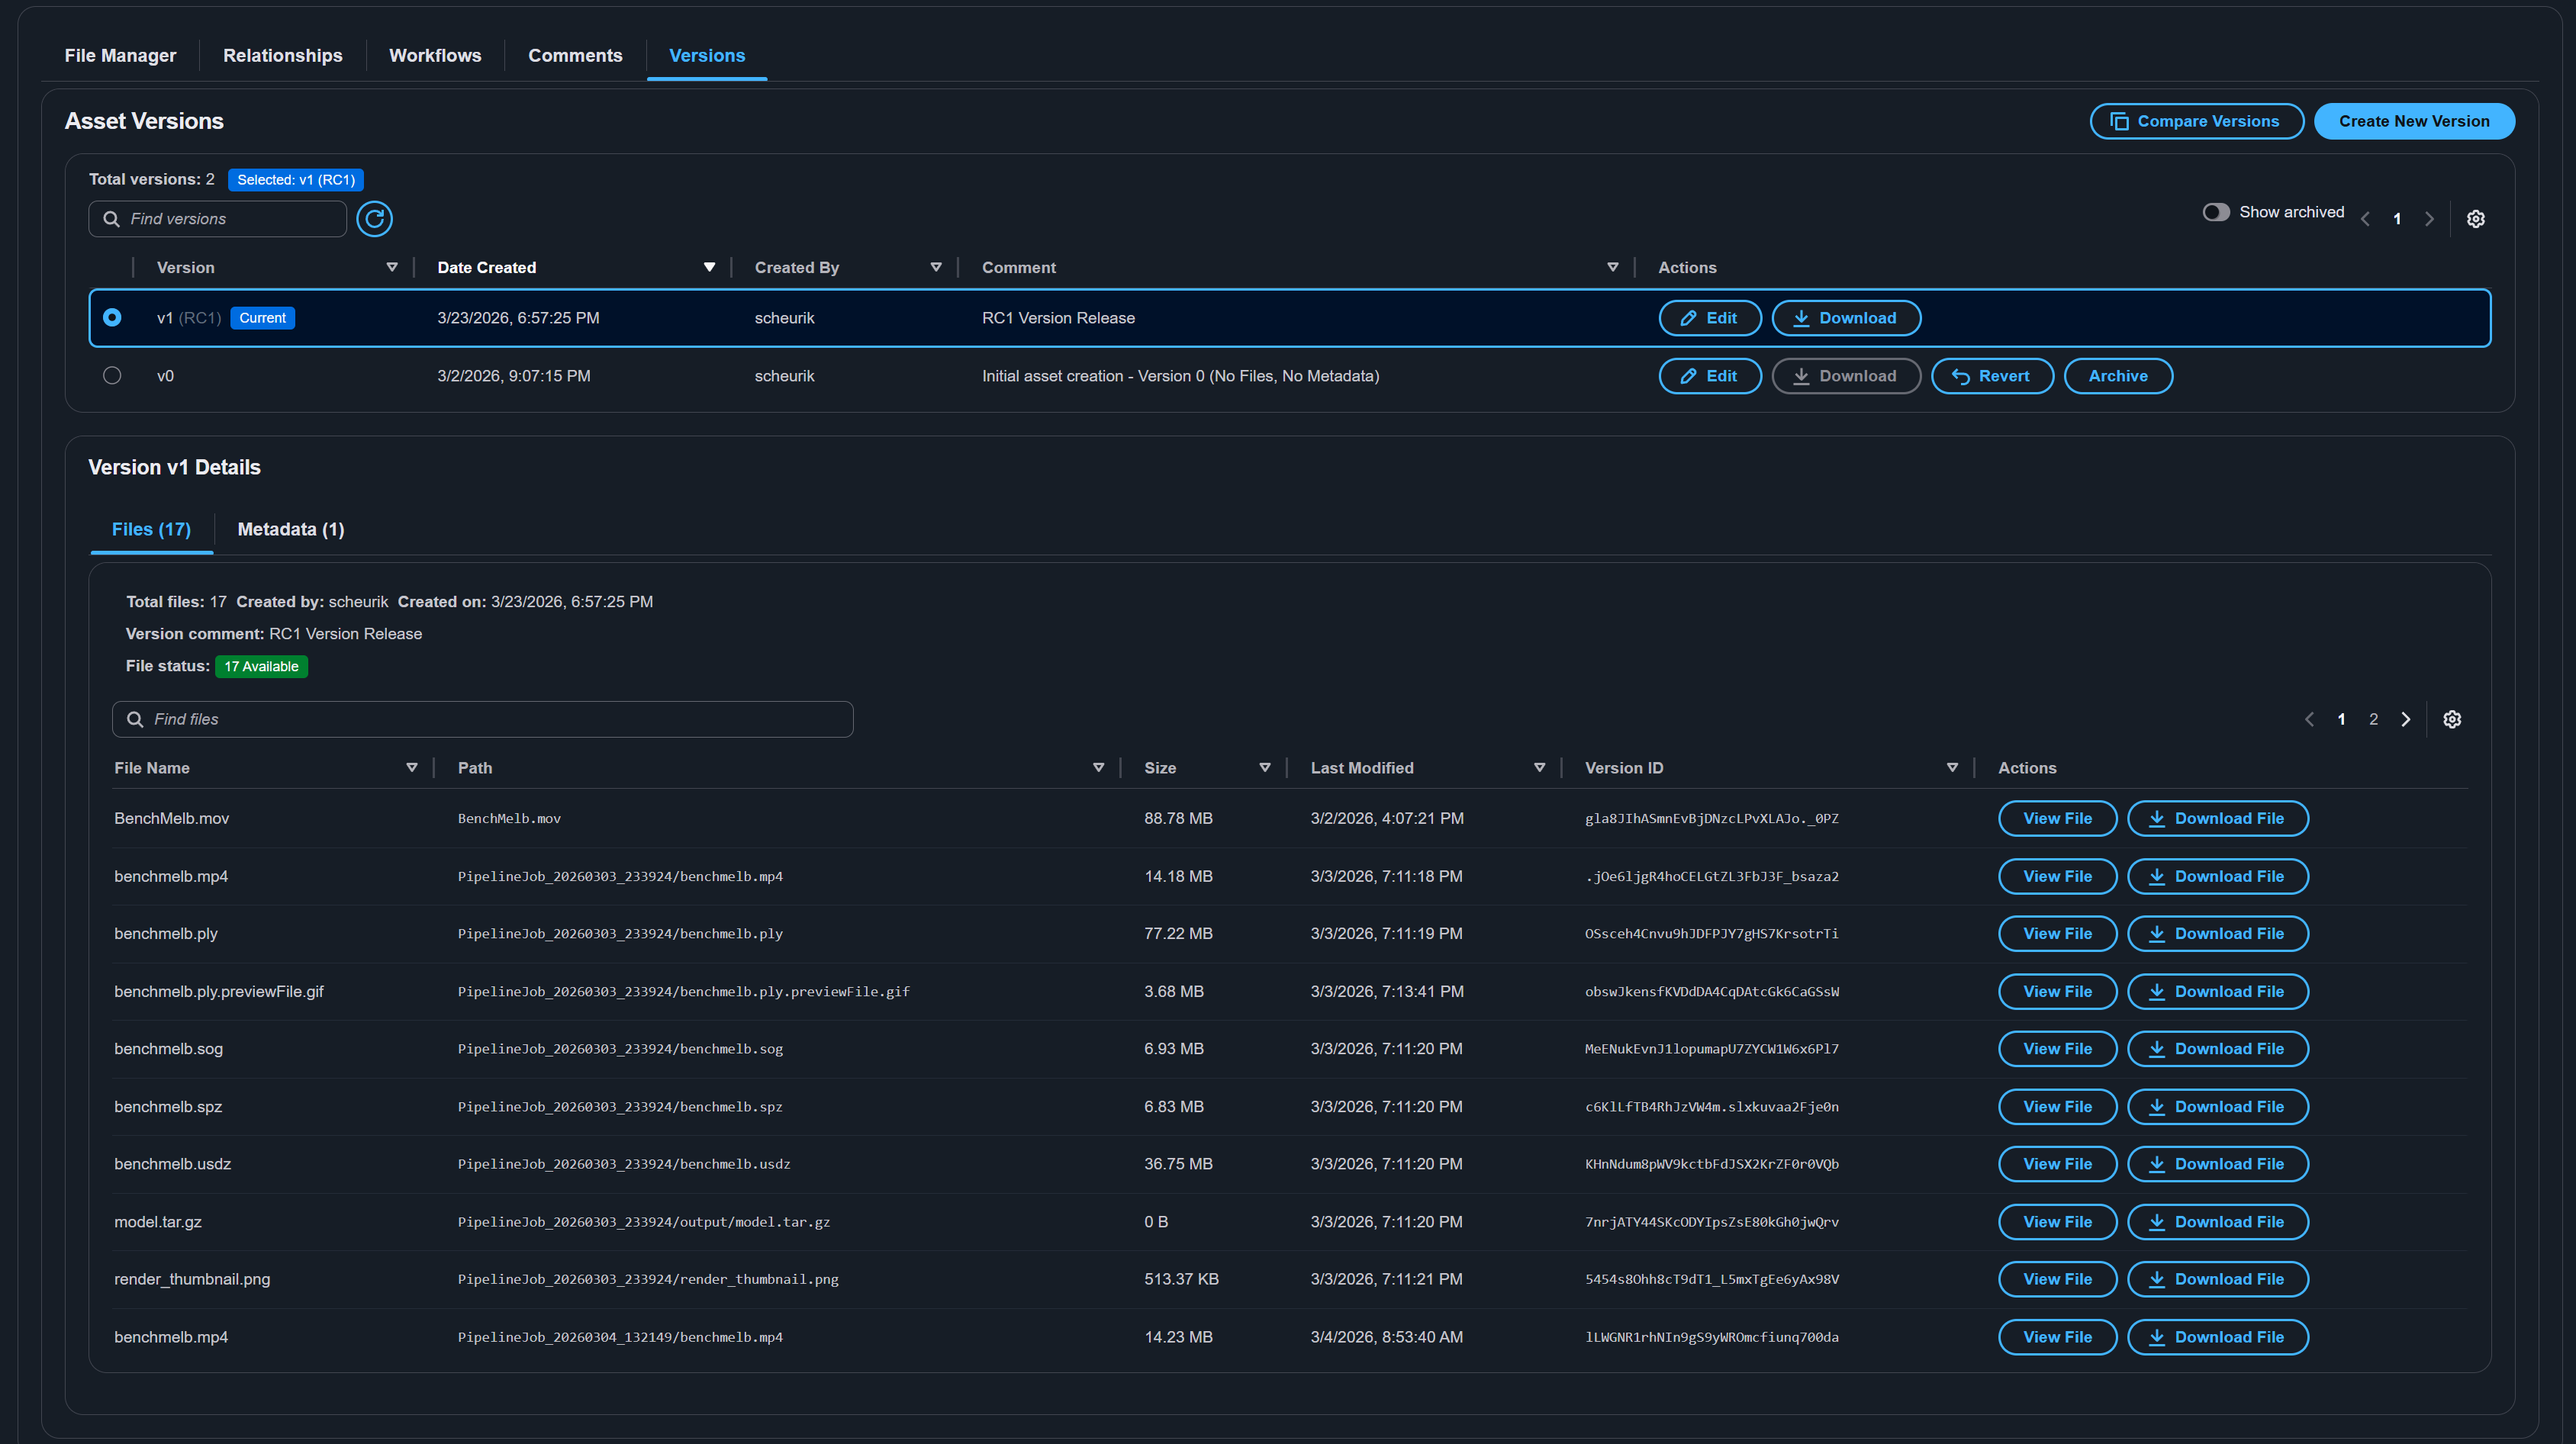The image size is (2576, 1444).
Task: Download File for model.tar.gz
Action: pos(2217,1221)
